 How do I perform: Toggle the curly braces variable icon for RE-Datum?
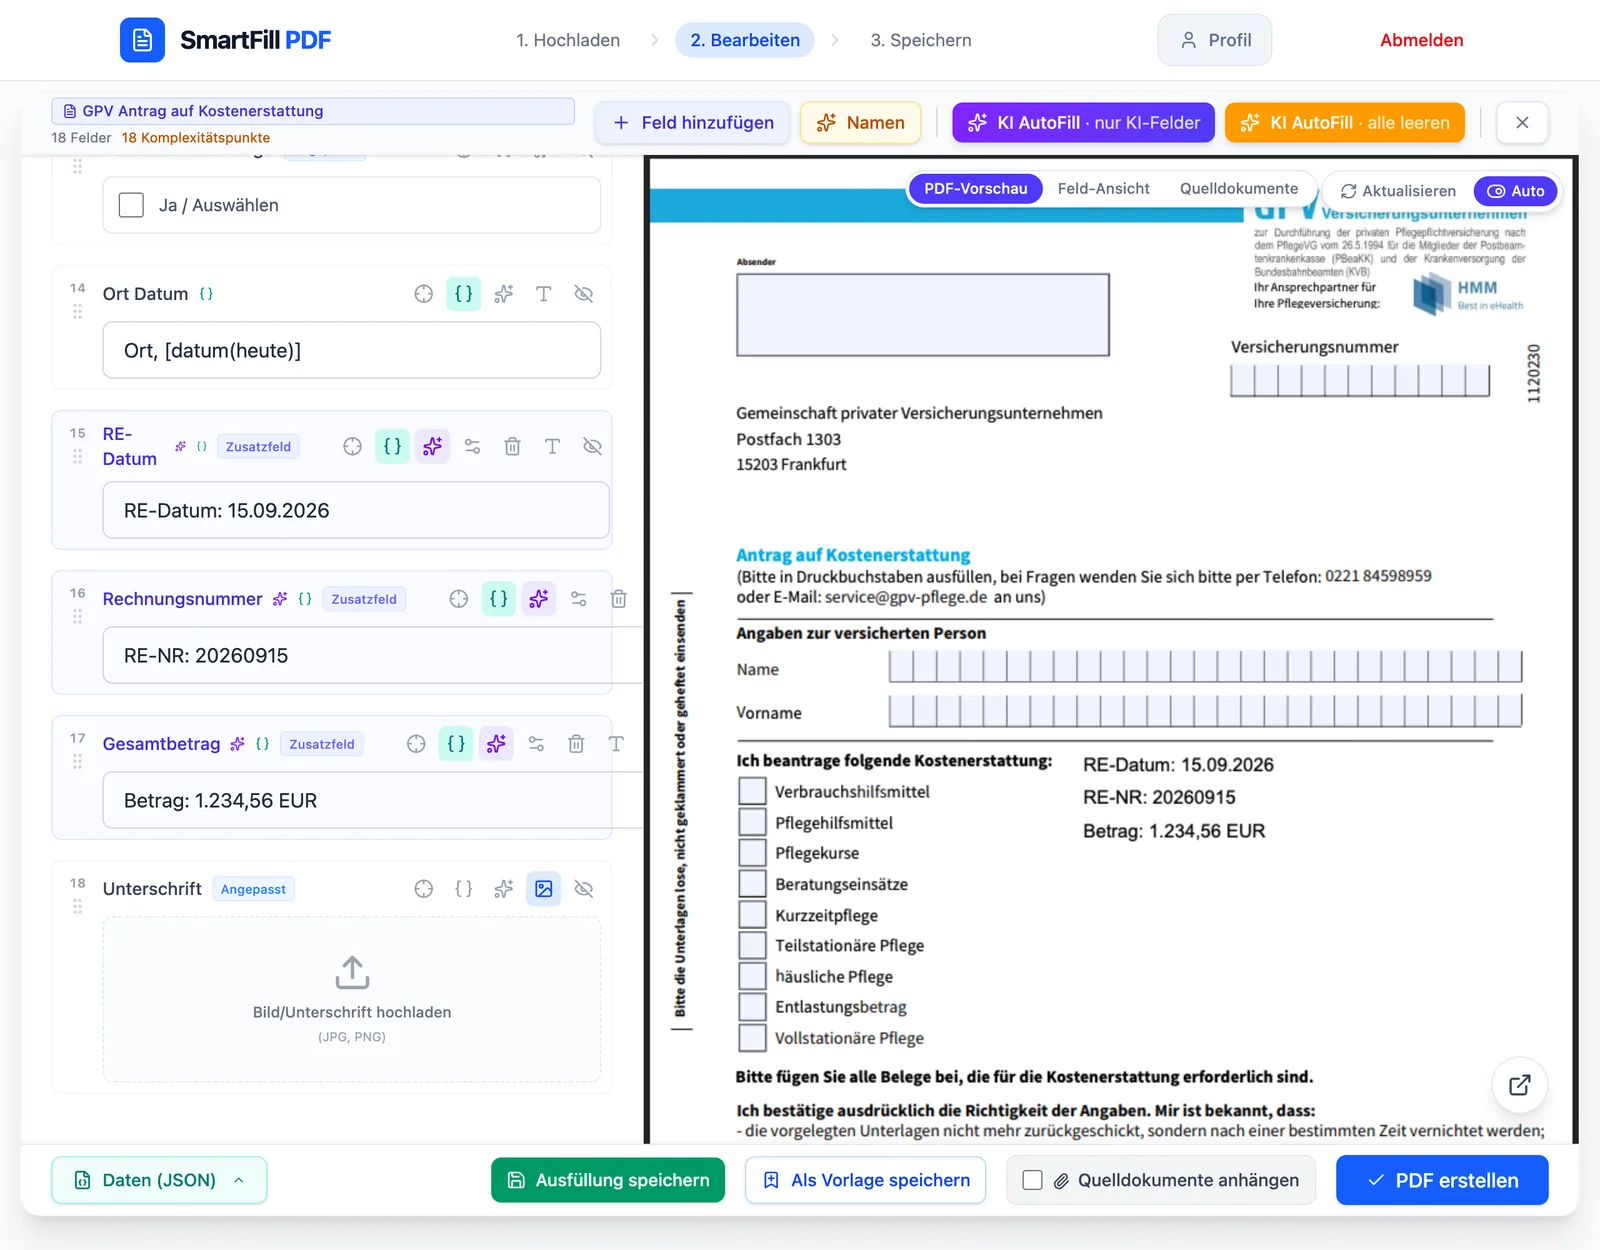(392, 446)
